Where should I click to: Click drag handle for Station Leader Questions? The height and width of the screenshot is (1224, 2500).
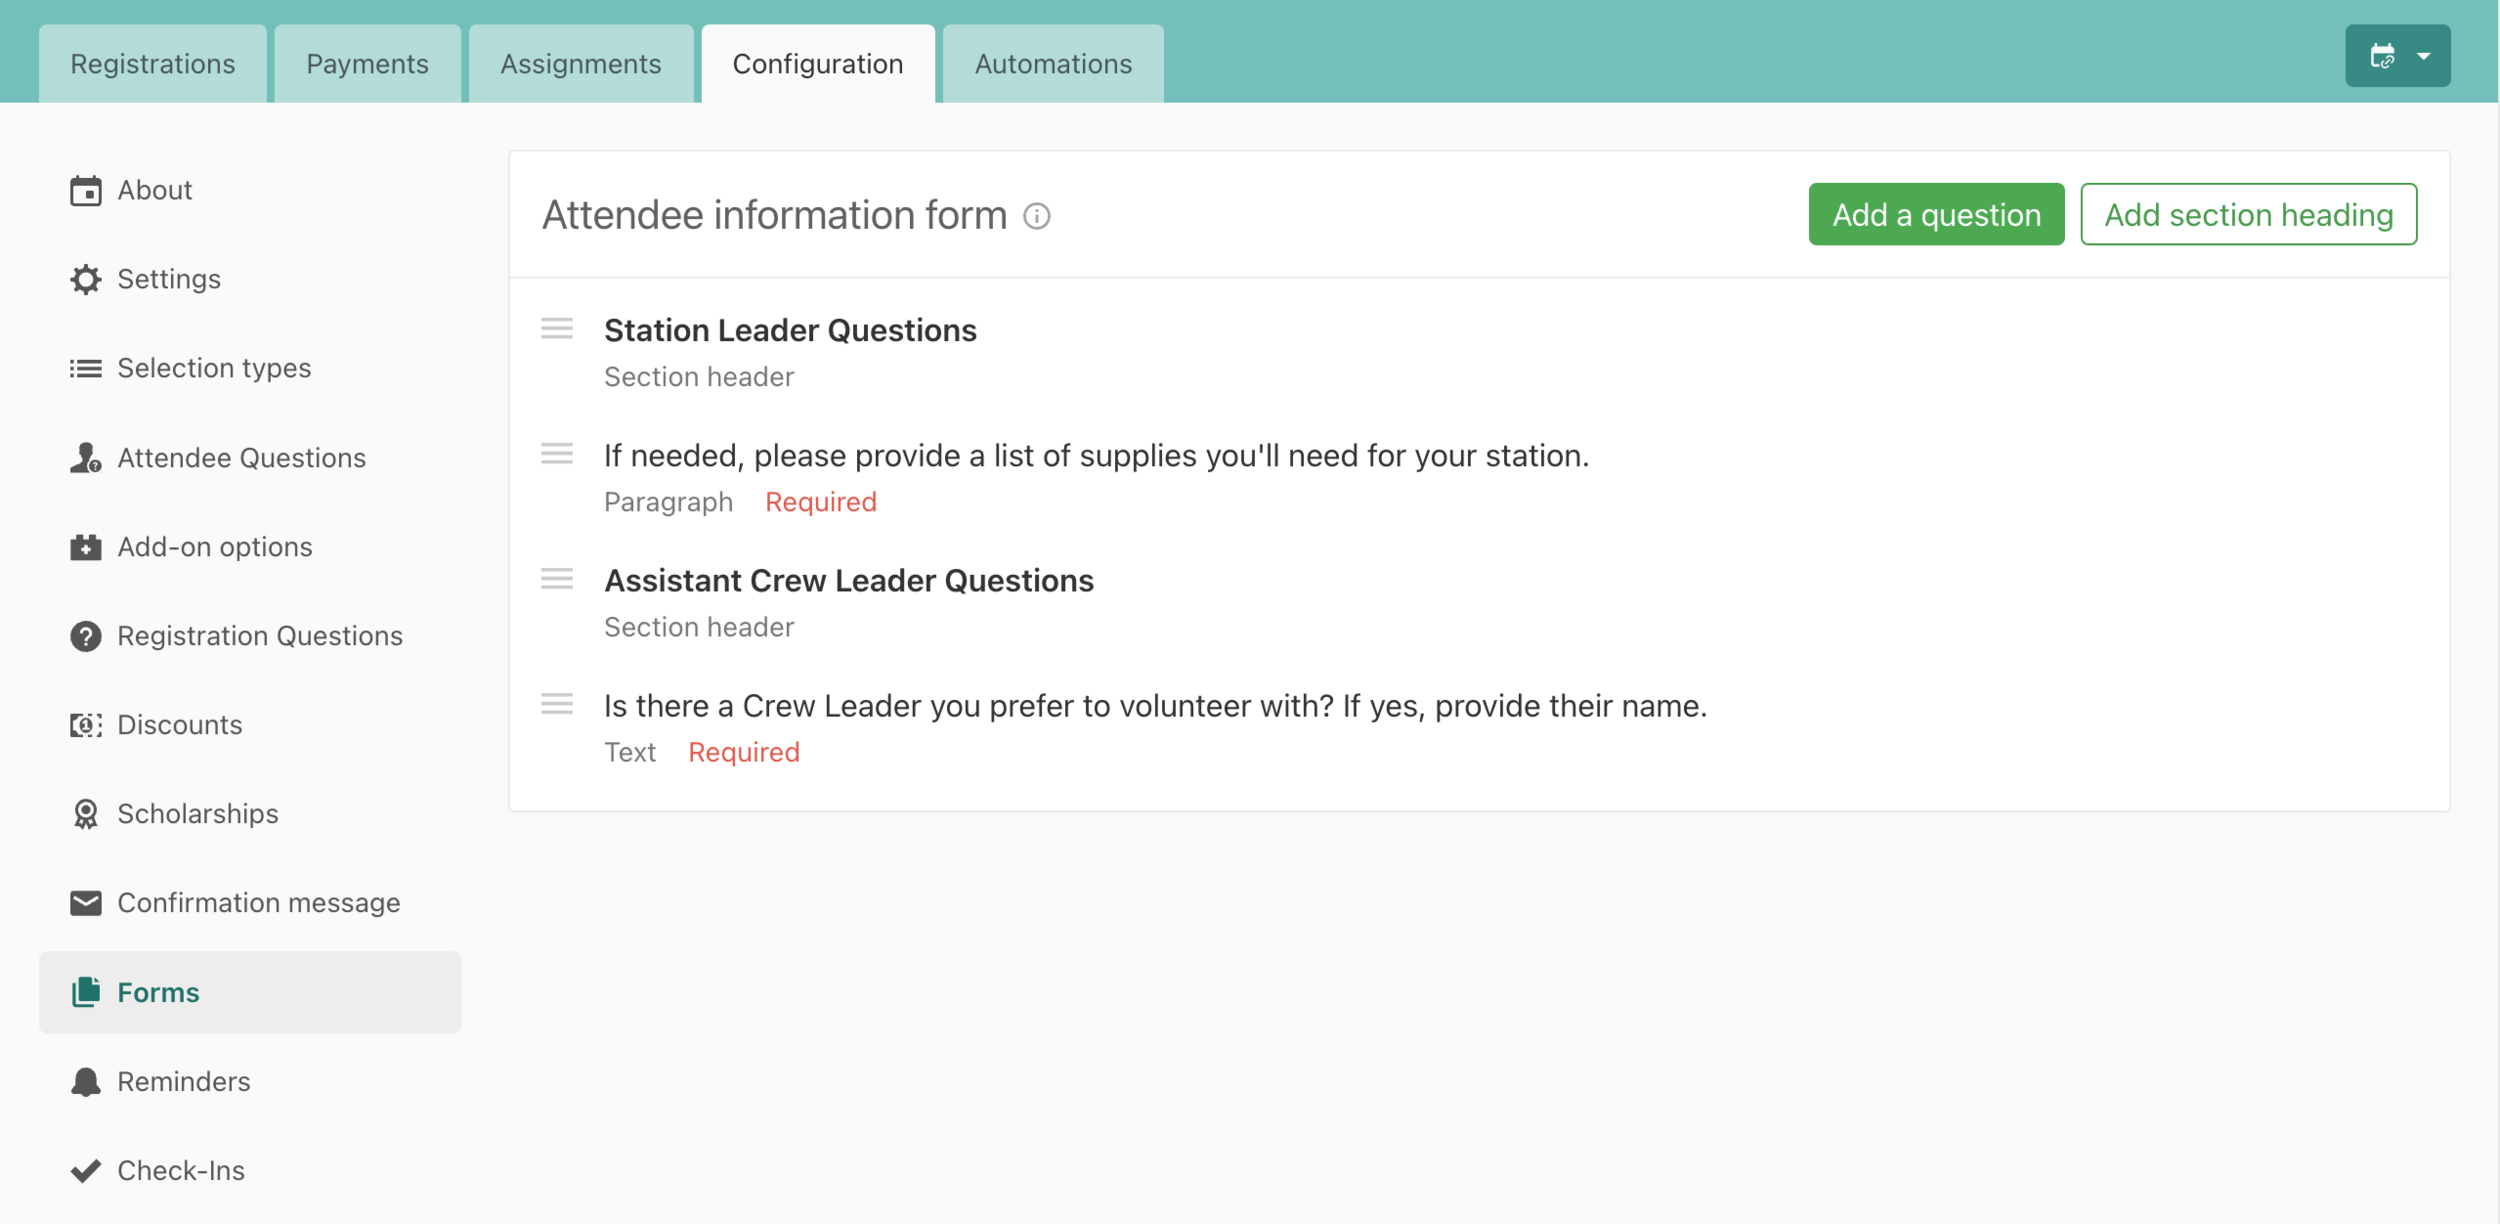point(557,329)
